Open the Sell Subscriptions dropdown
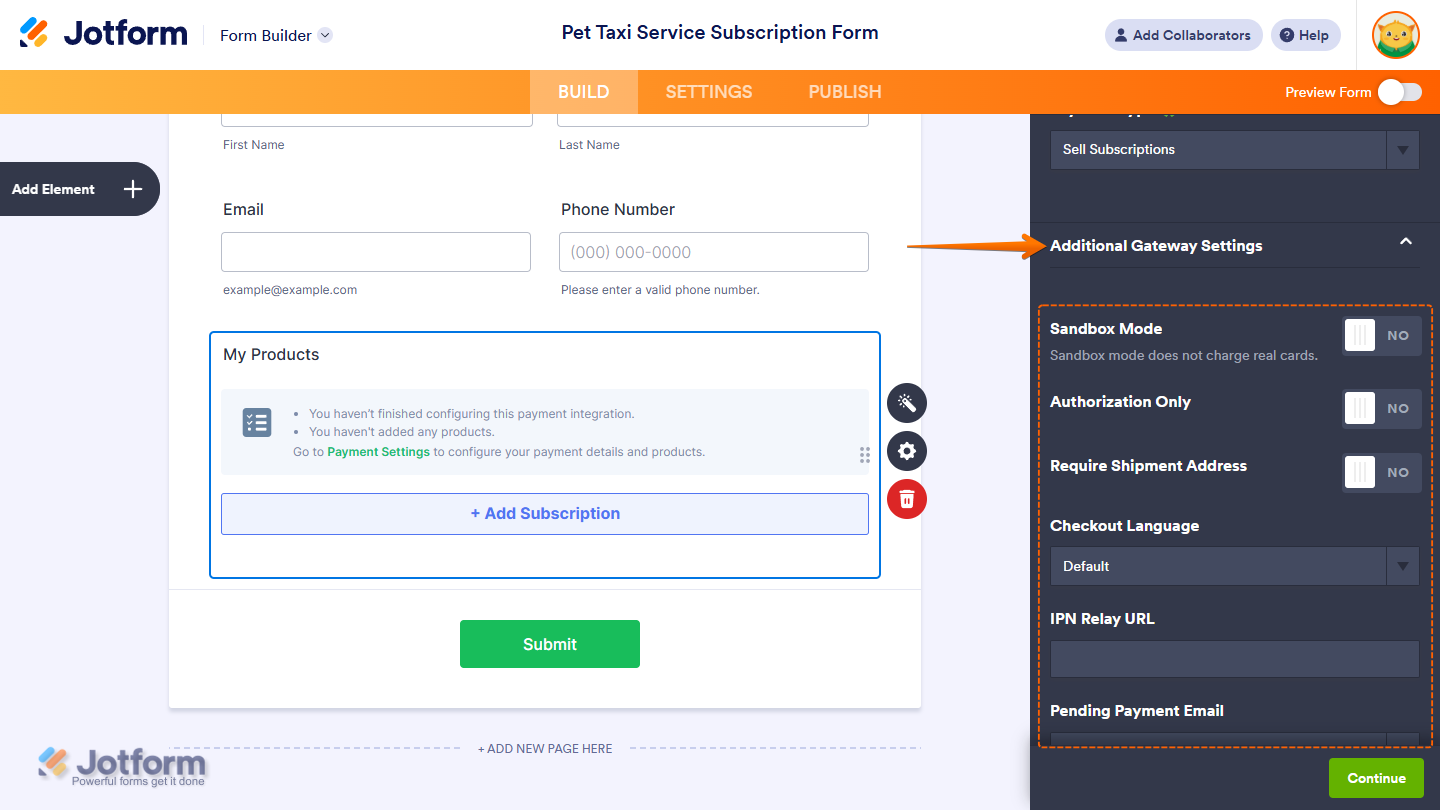1440x810 pixels. coord(1403,149)
